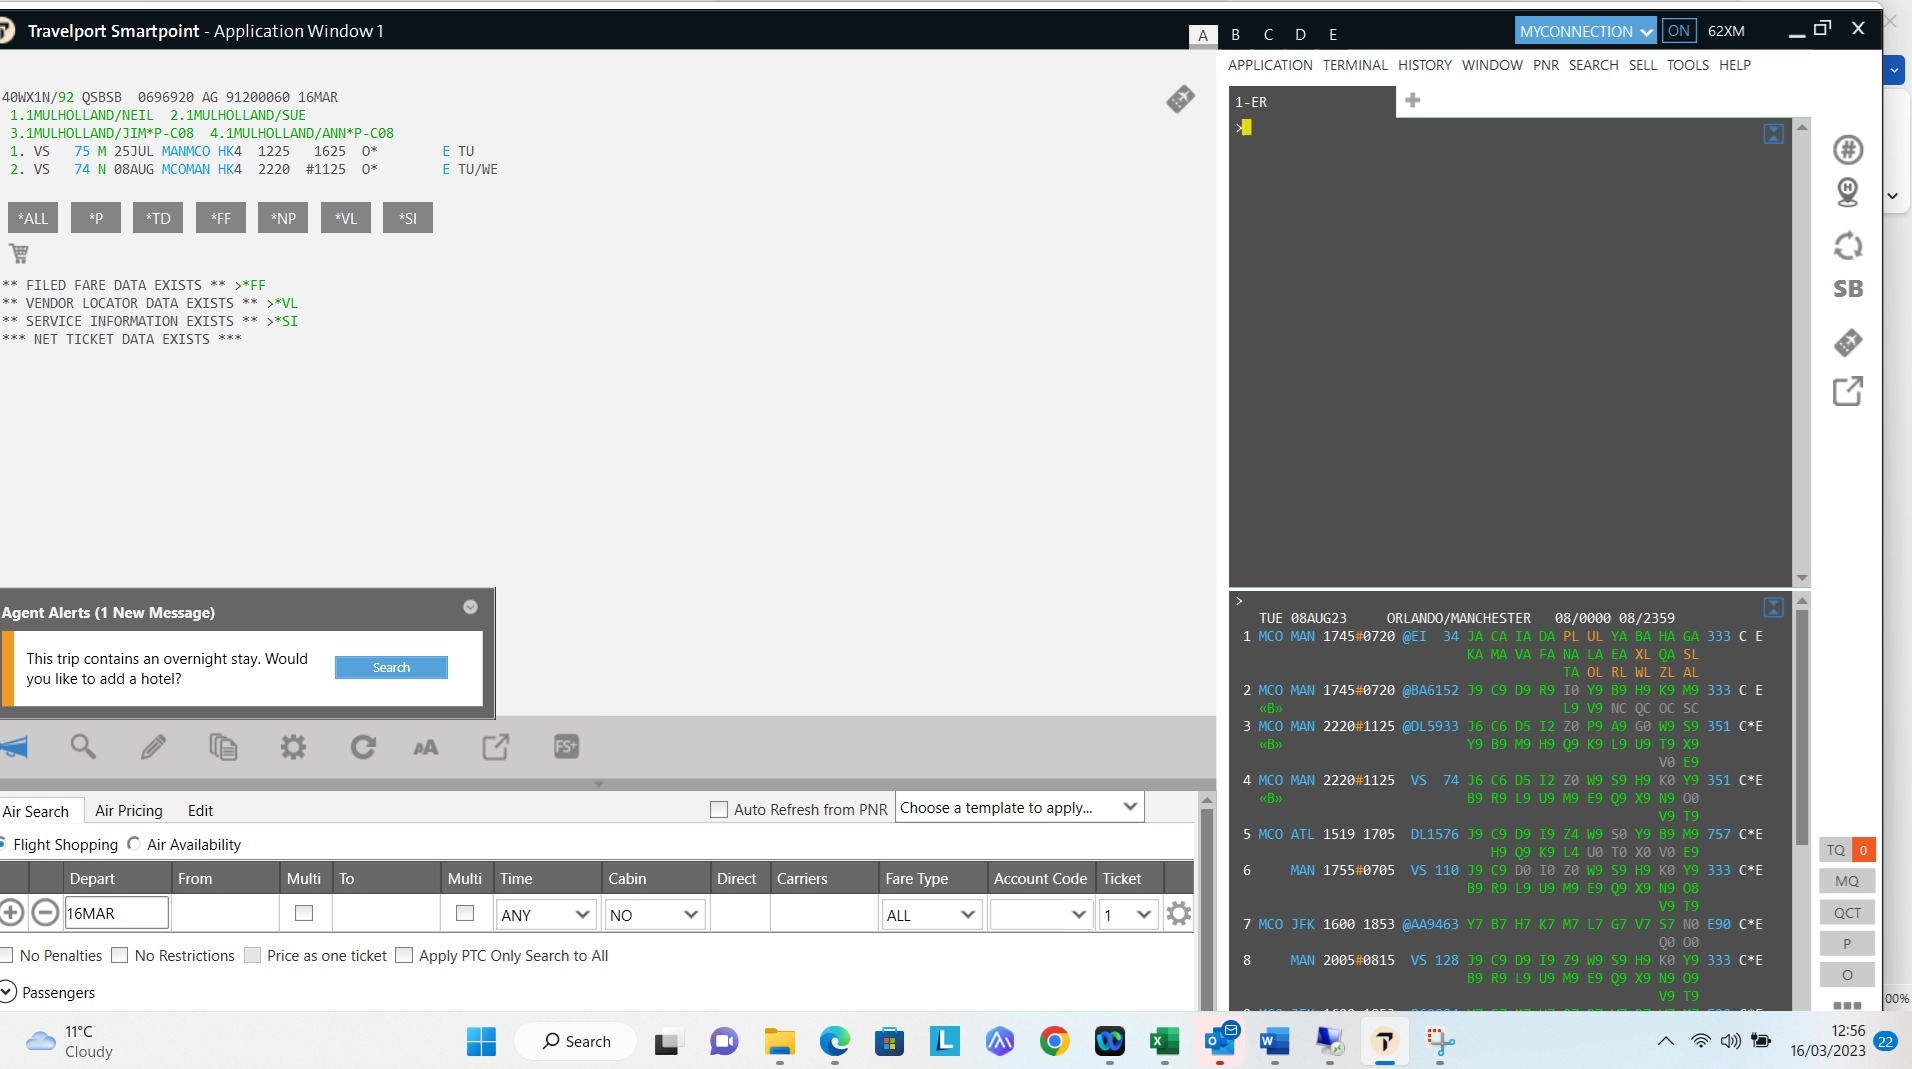The height and width of the screenshot is (1069, 1912).
Task: Remove the flight row with the minus icon
Action: (x=45, y=912)
